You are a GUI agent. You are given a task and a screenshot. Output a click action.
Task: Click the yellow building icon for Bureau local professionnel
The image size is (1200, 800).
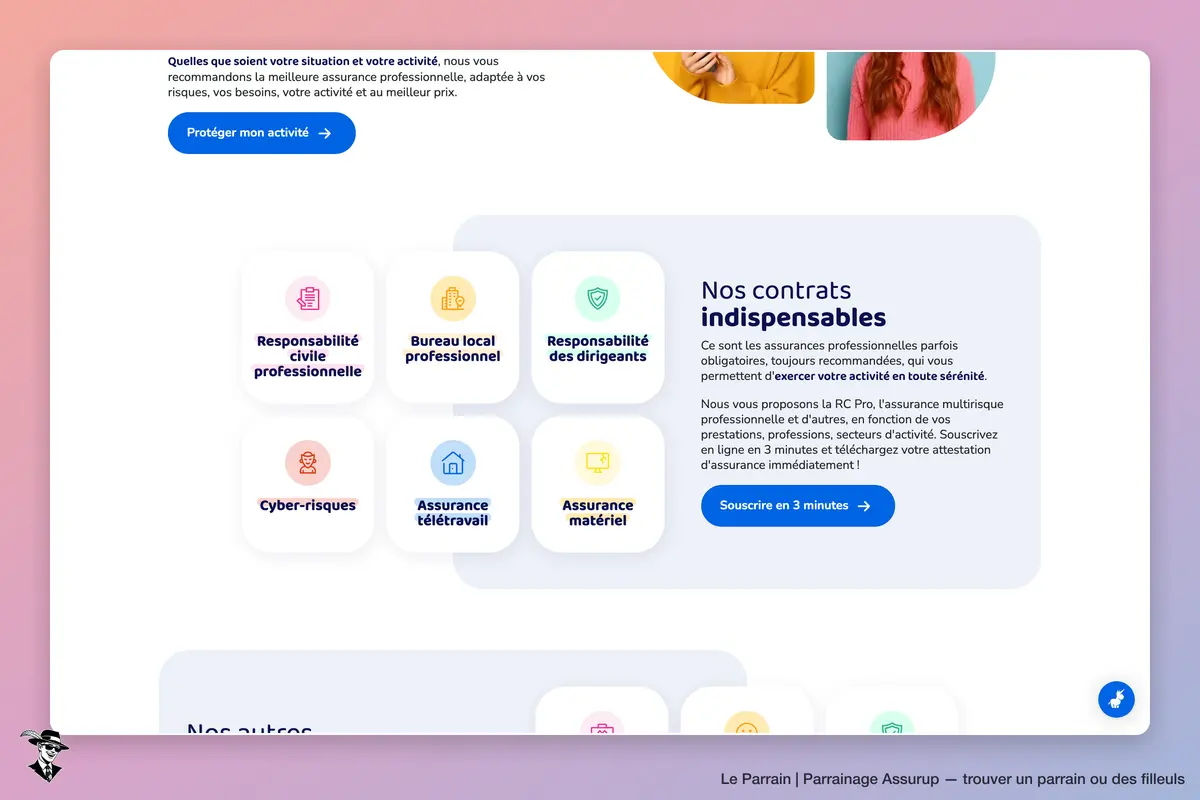453,298
